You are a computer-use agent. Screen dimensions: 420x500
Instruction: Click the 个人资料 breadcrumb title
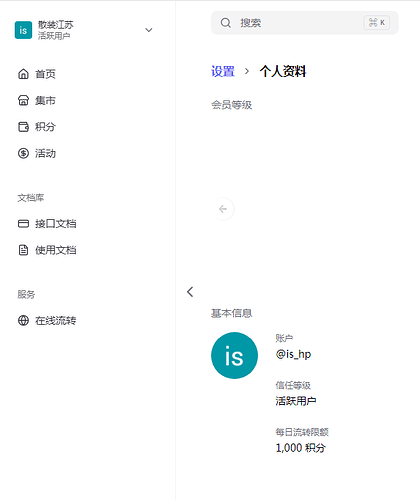tap(283, 71)
